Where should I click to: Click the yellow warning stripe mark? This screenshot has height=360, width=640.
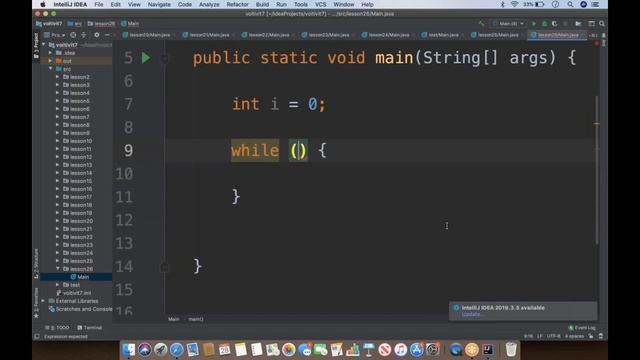(x=596, y=123)
